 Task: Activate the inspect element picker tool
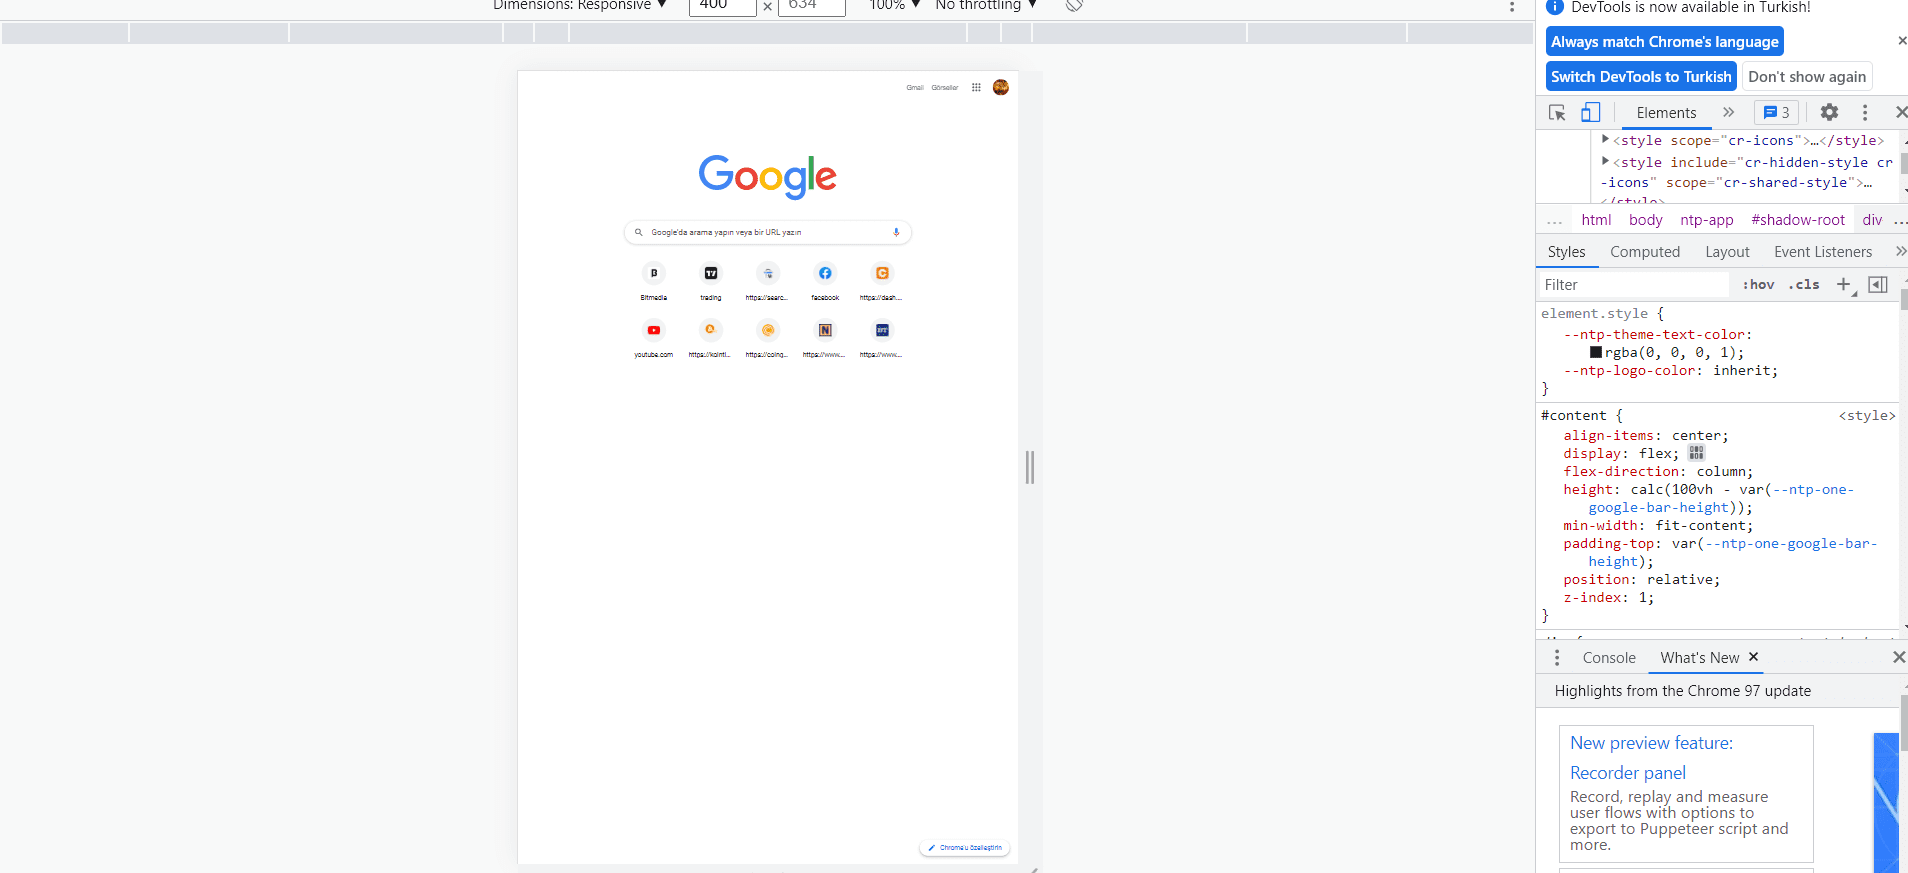(1557, 113)
